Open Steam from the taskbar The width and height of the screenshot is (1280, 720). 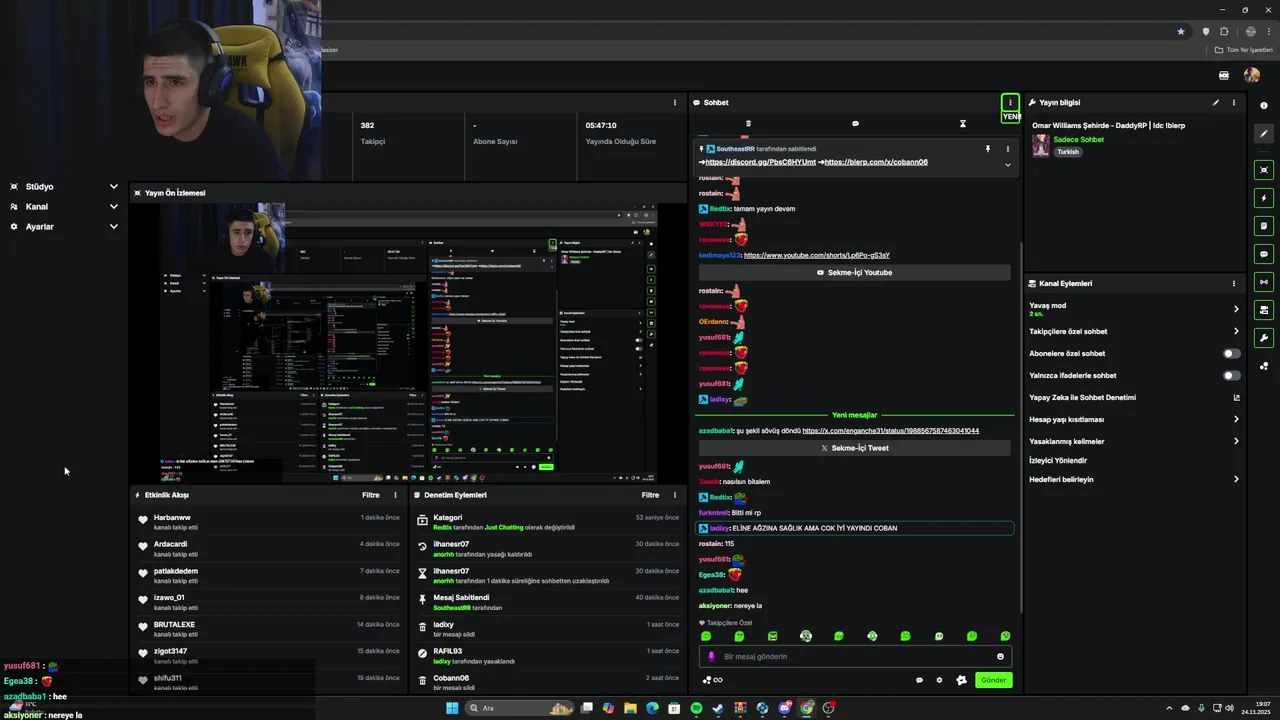coord(718,708)
